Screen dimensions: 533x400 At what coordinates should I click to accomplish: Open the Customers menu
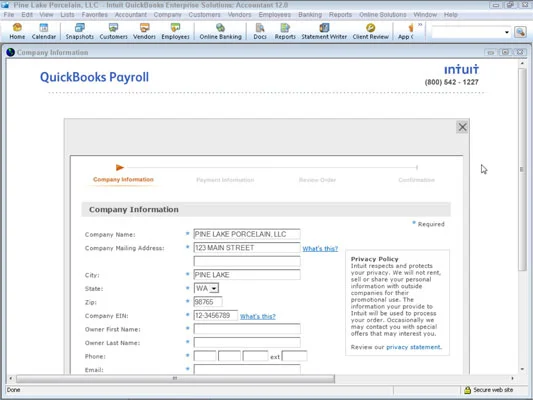204,15
